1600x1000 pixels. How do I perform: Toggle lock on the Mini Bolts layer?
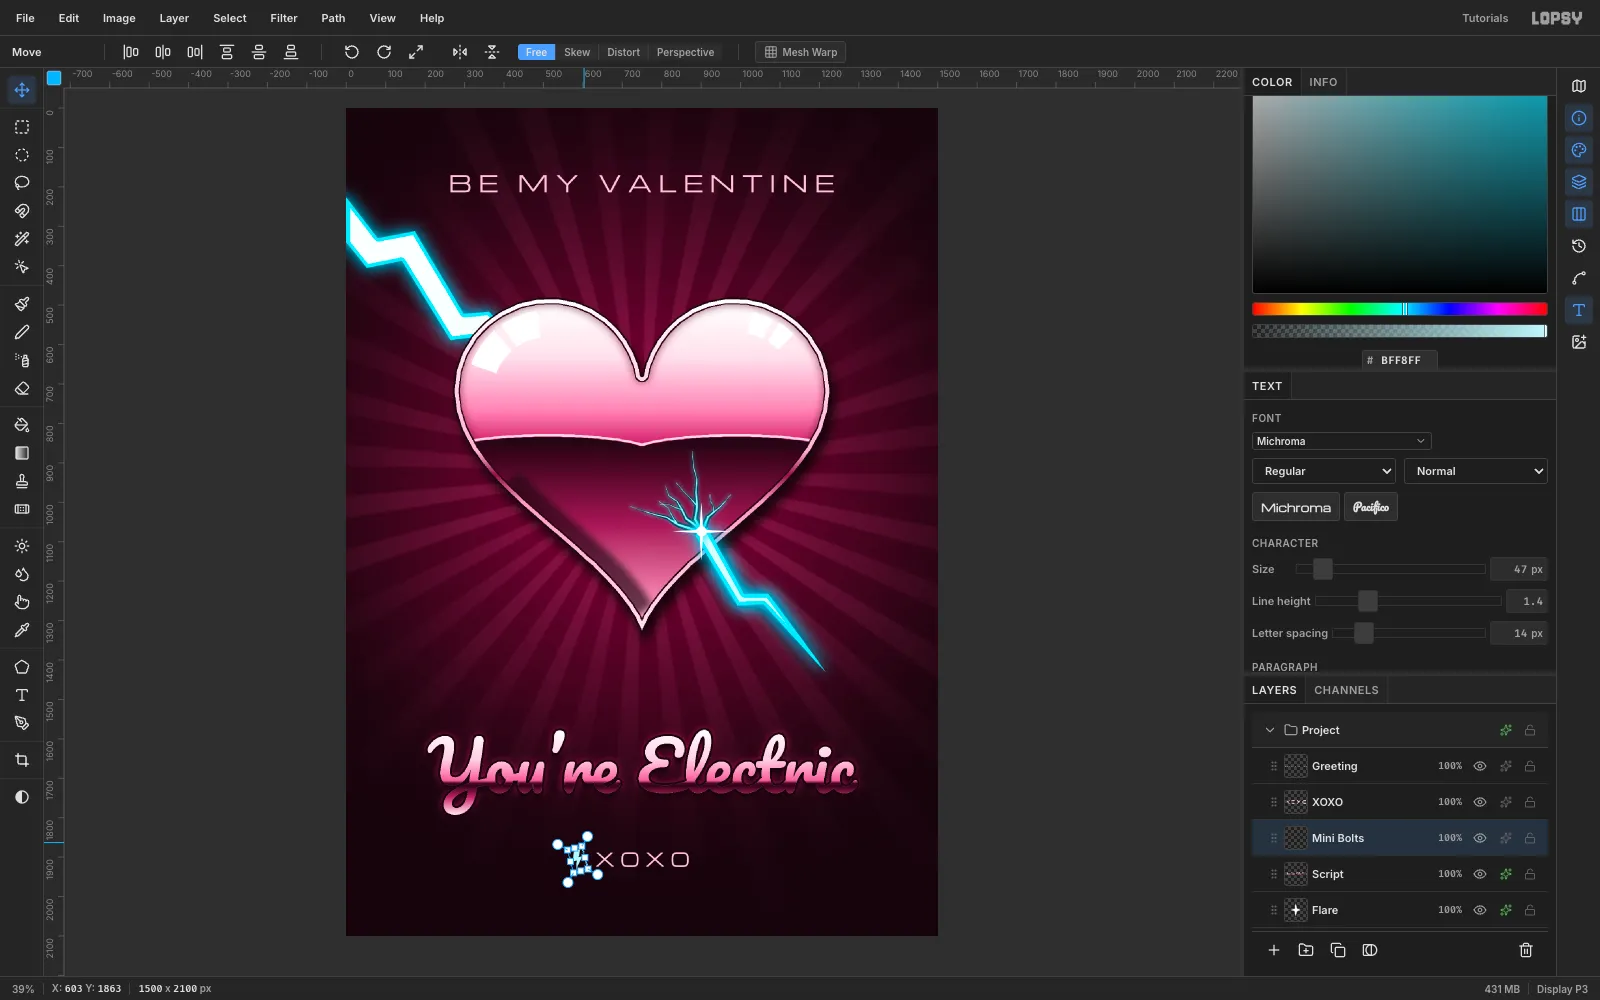(x=1530, y=838)
